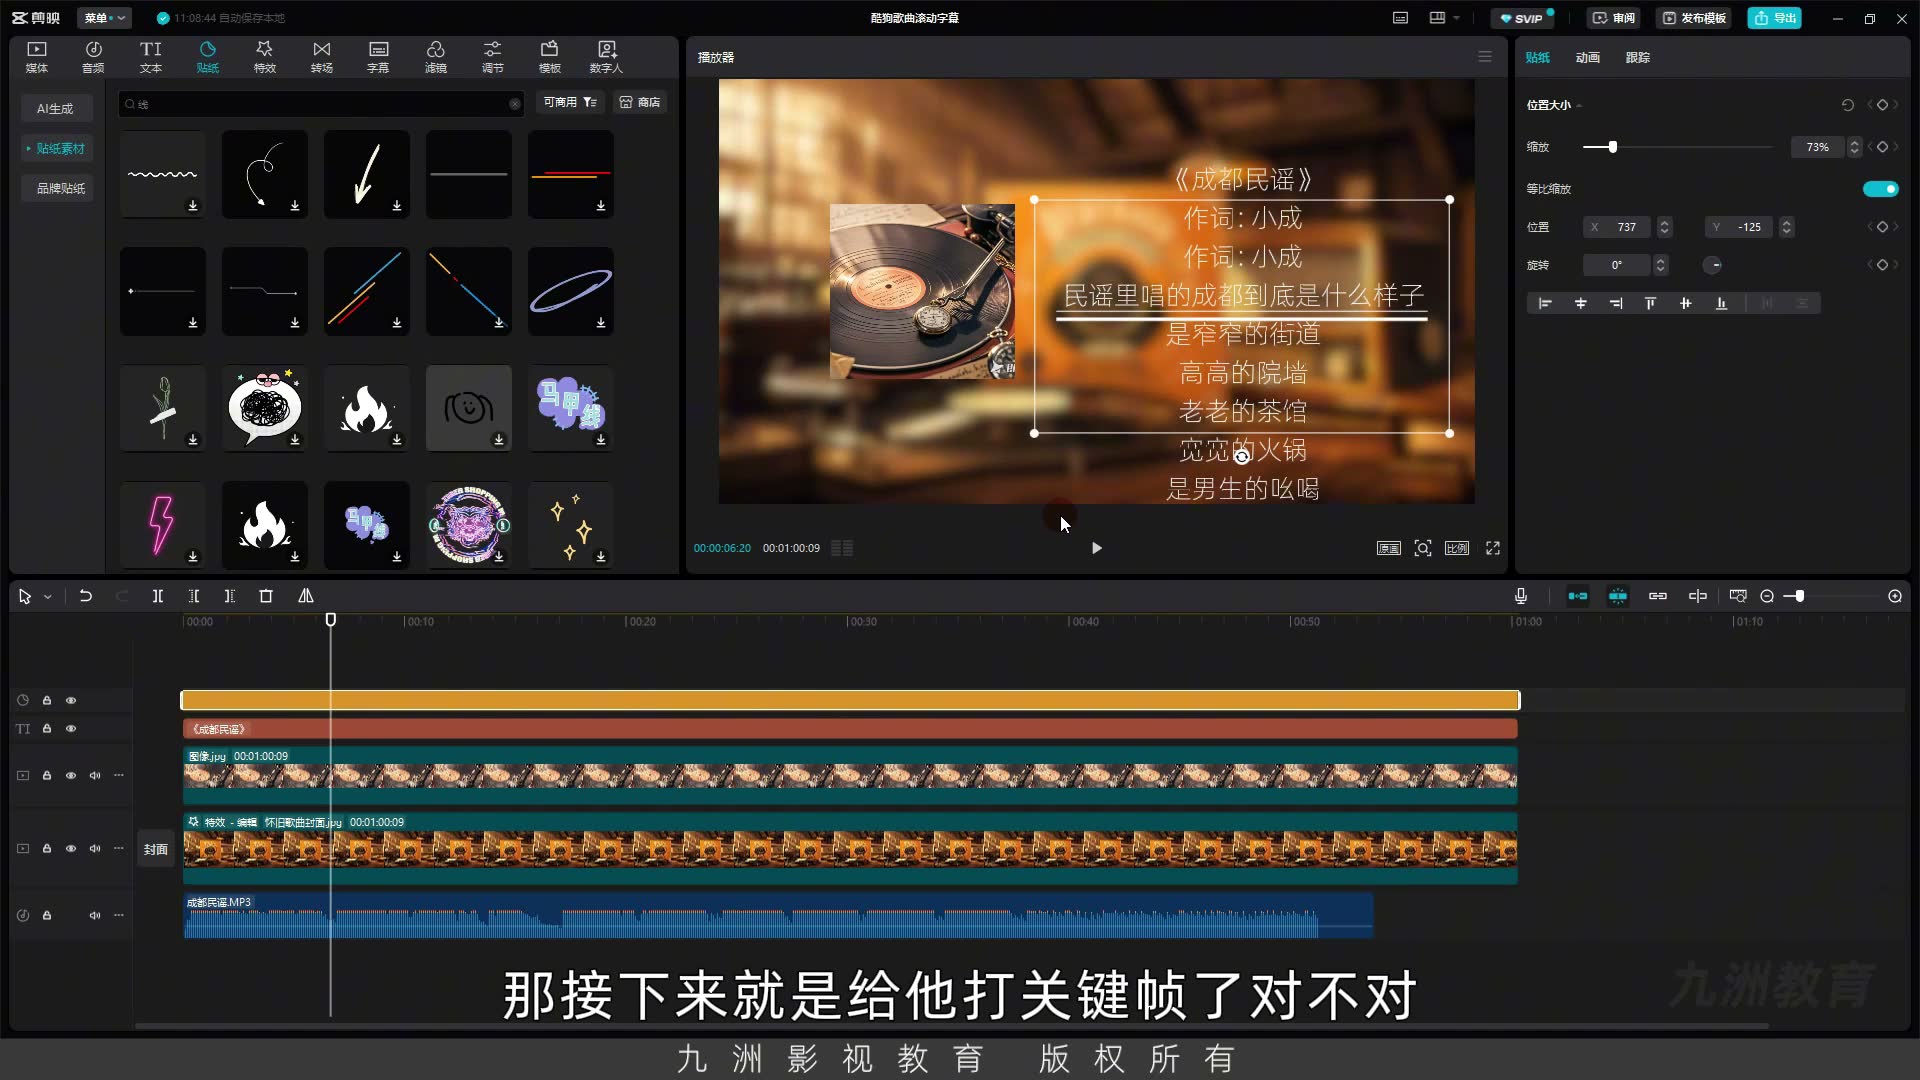The height and width of the screenshot is (1080, 1920).
Task: Open more options for the audio track
Action: click(119, 915)
